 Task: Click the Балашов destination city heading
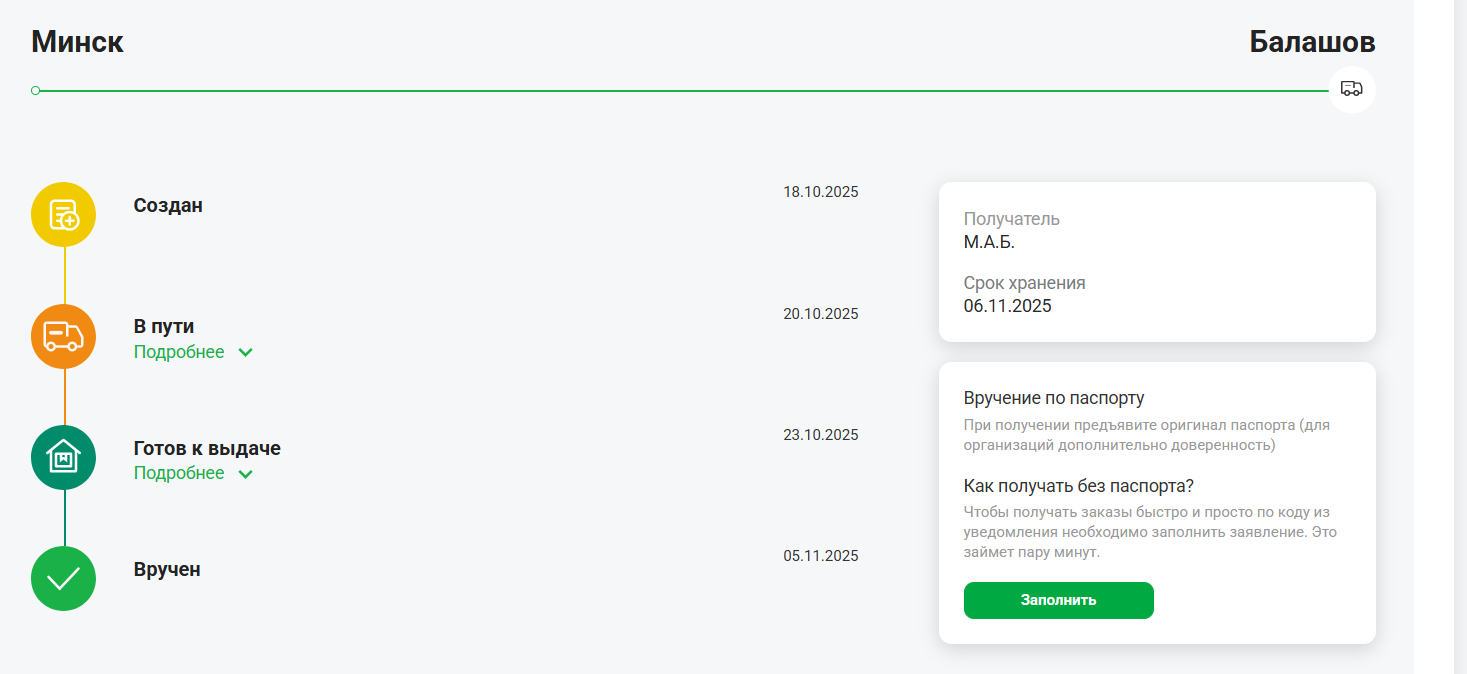[1312, 42]
